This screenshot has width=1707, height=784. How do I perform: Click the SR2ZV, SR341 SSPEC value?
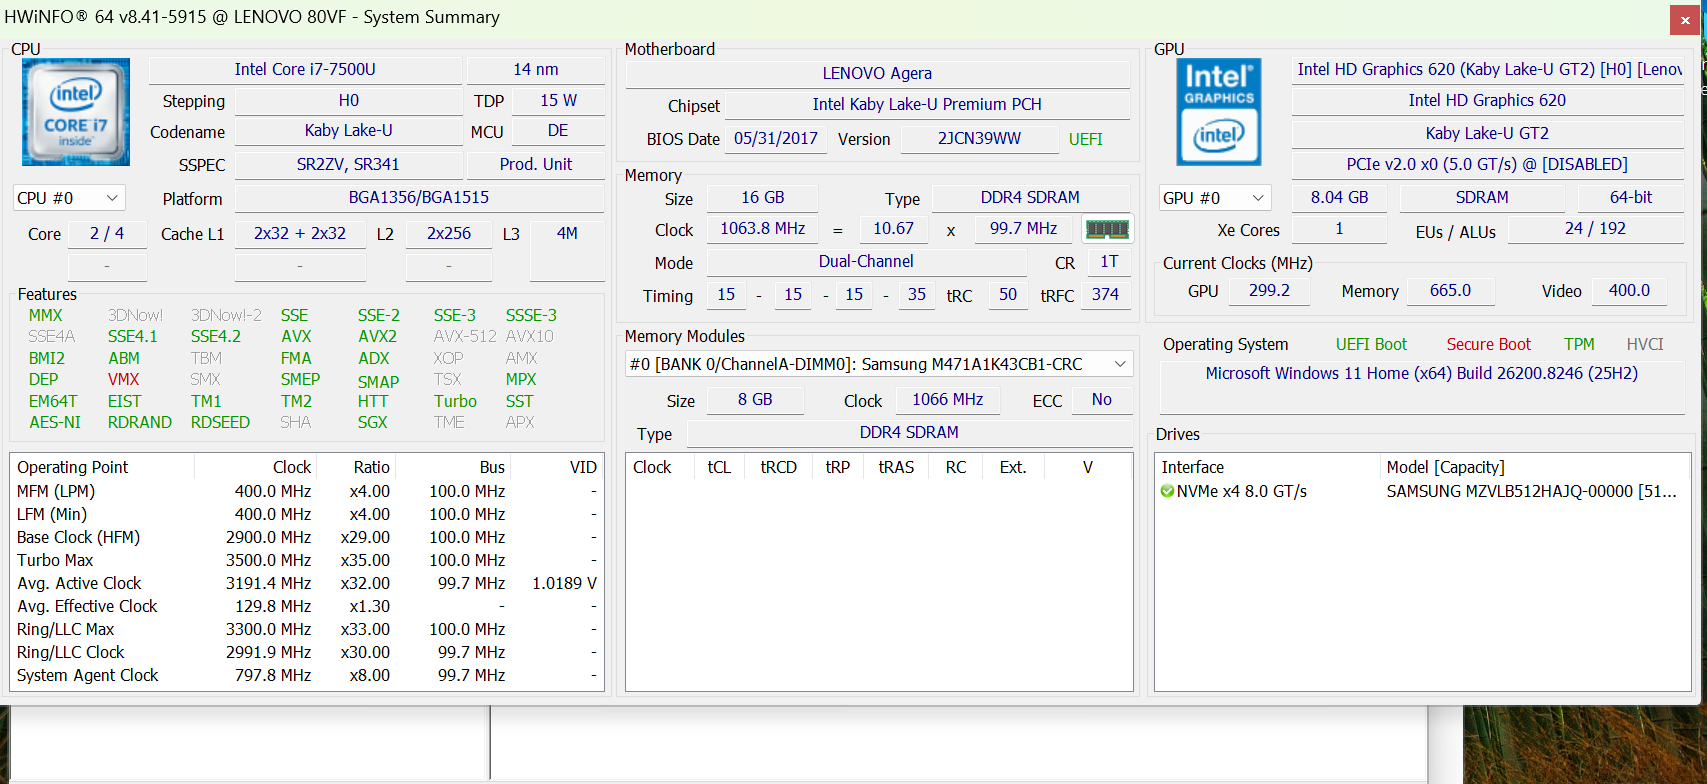coord(348,164)
